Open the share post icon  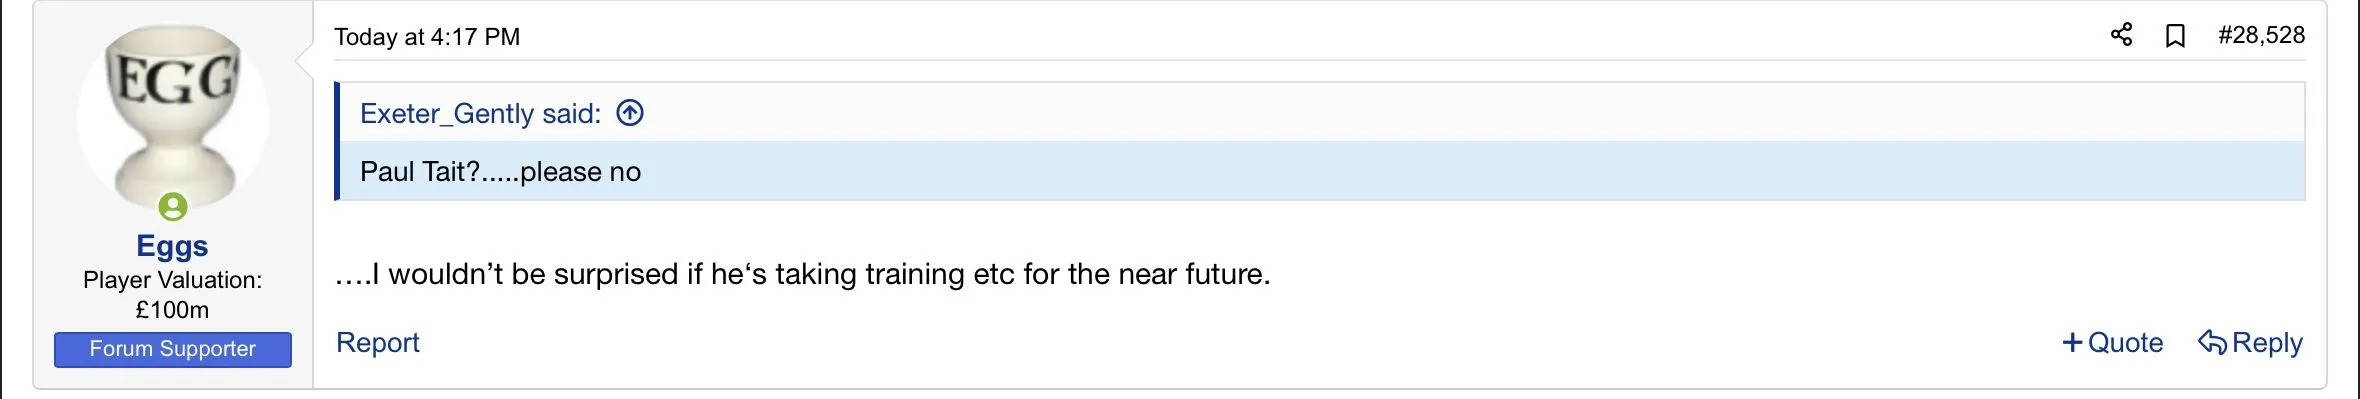[x=2121, y=35]
